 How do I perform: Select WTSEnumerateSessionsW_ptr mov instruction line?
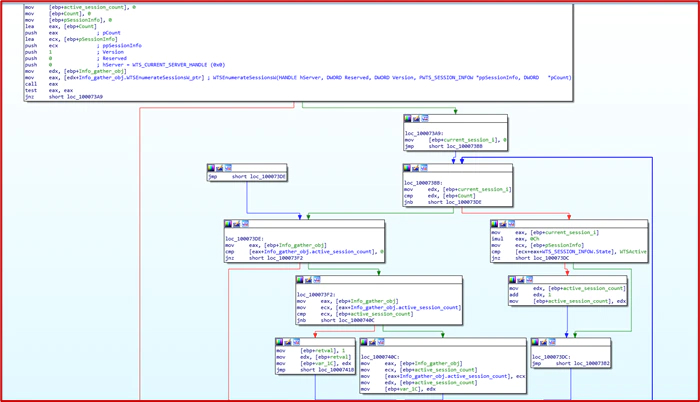[298, 78]
